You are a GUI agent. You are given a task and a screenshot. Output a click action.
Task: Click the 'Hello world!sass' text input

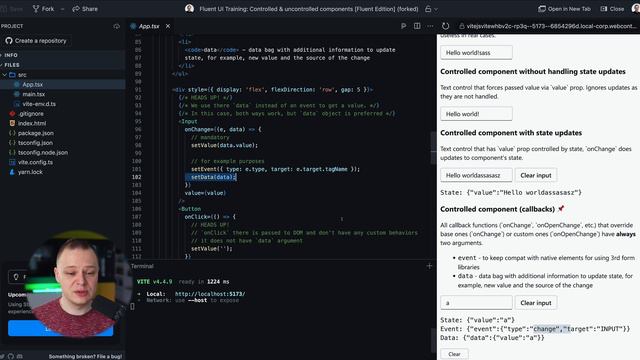476,53
